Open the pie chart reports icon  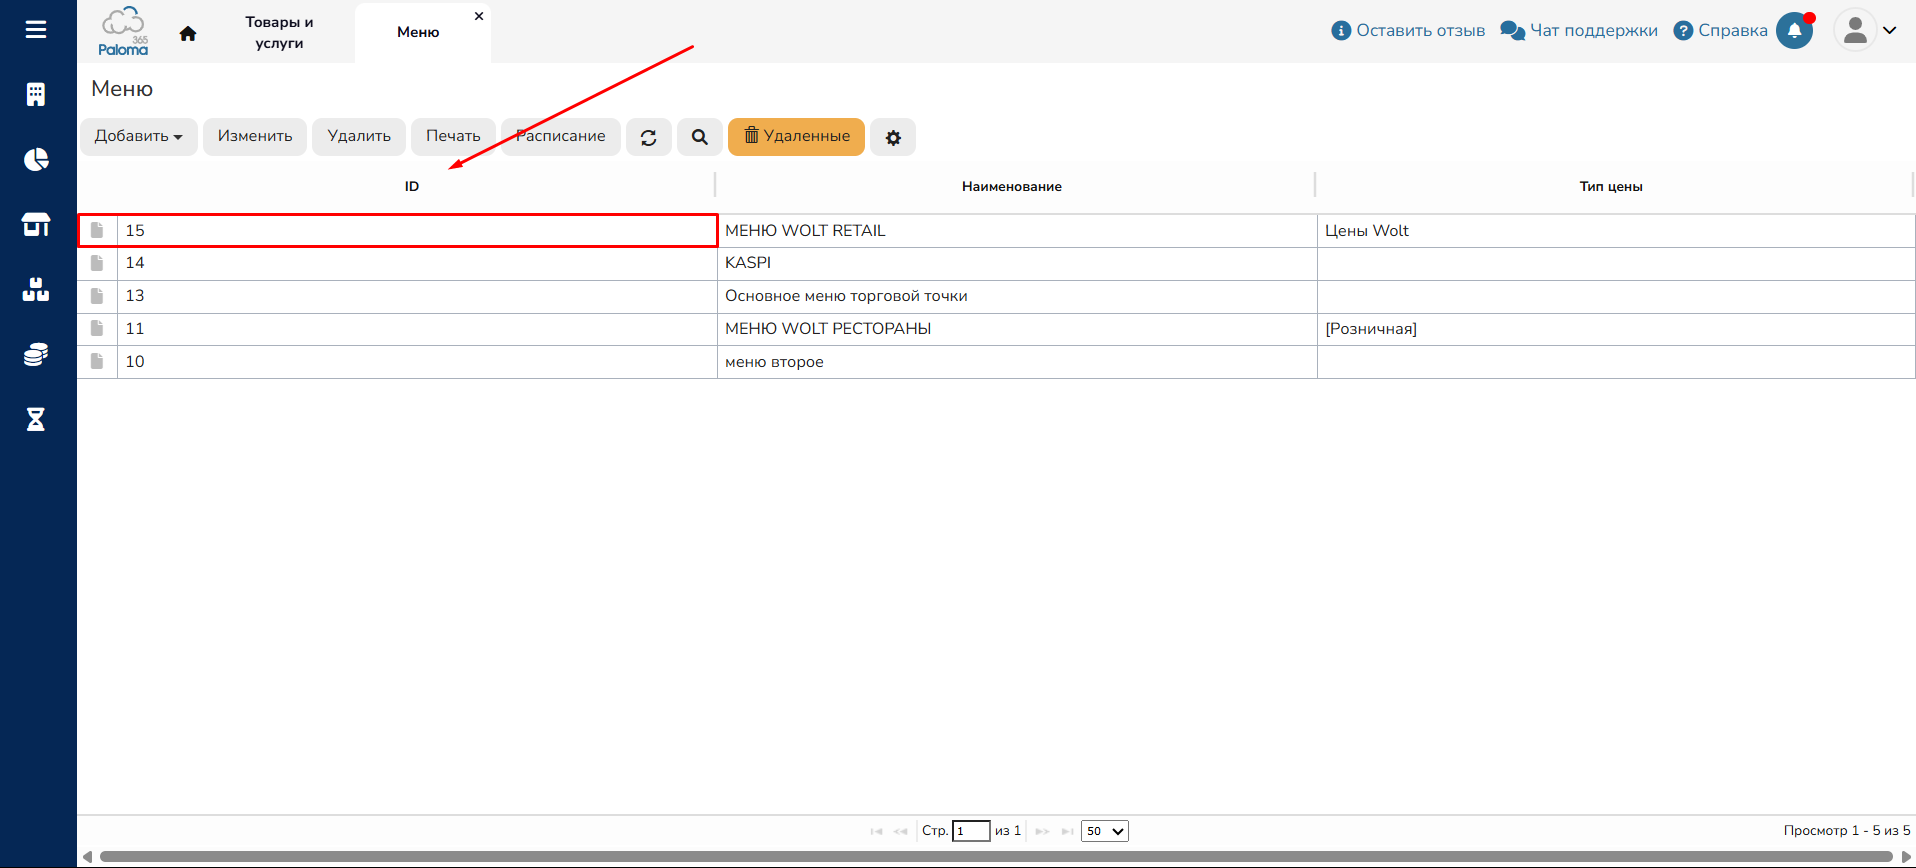36,160
